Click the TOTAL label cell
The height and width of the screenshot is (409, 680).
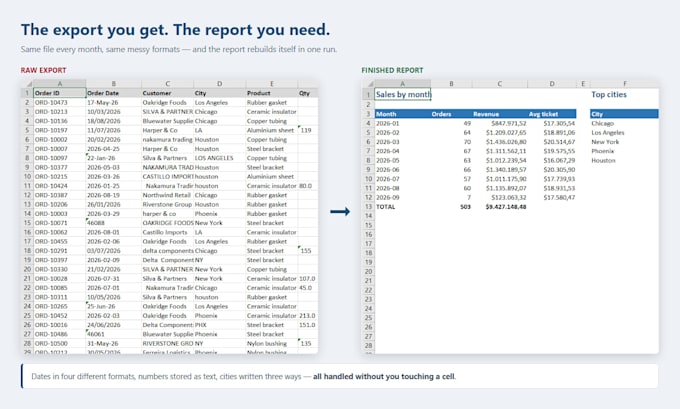pos(403,207)
